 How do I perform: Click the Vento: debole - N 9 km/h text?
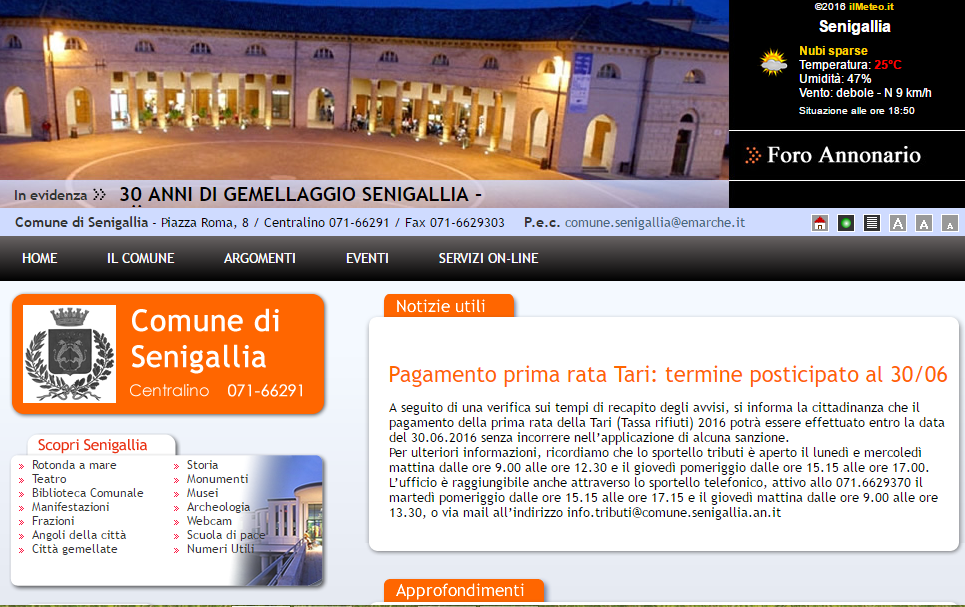pyautogui.click(x=865, y=94)
